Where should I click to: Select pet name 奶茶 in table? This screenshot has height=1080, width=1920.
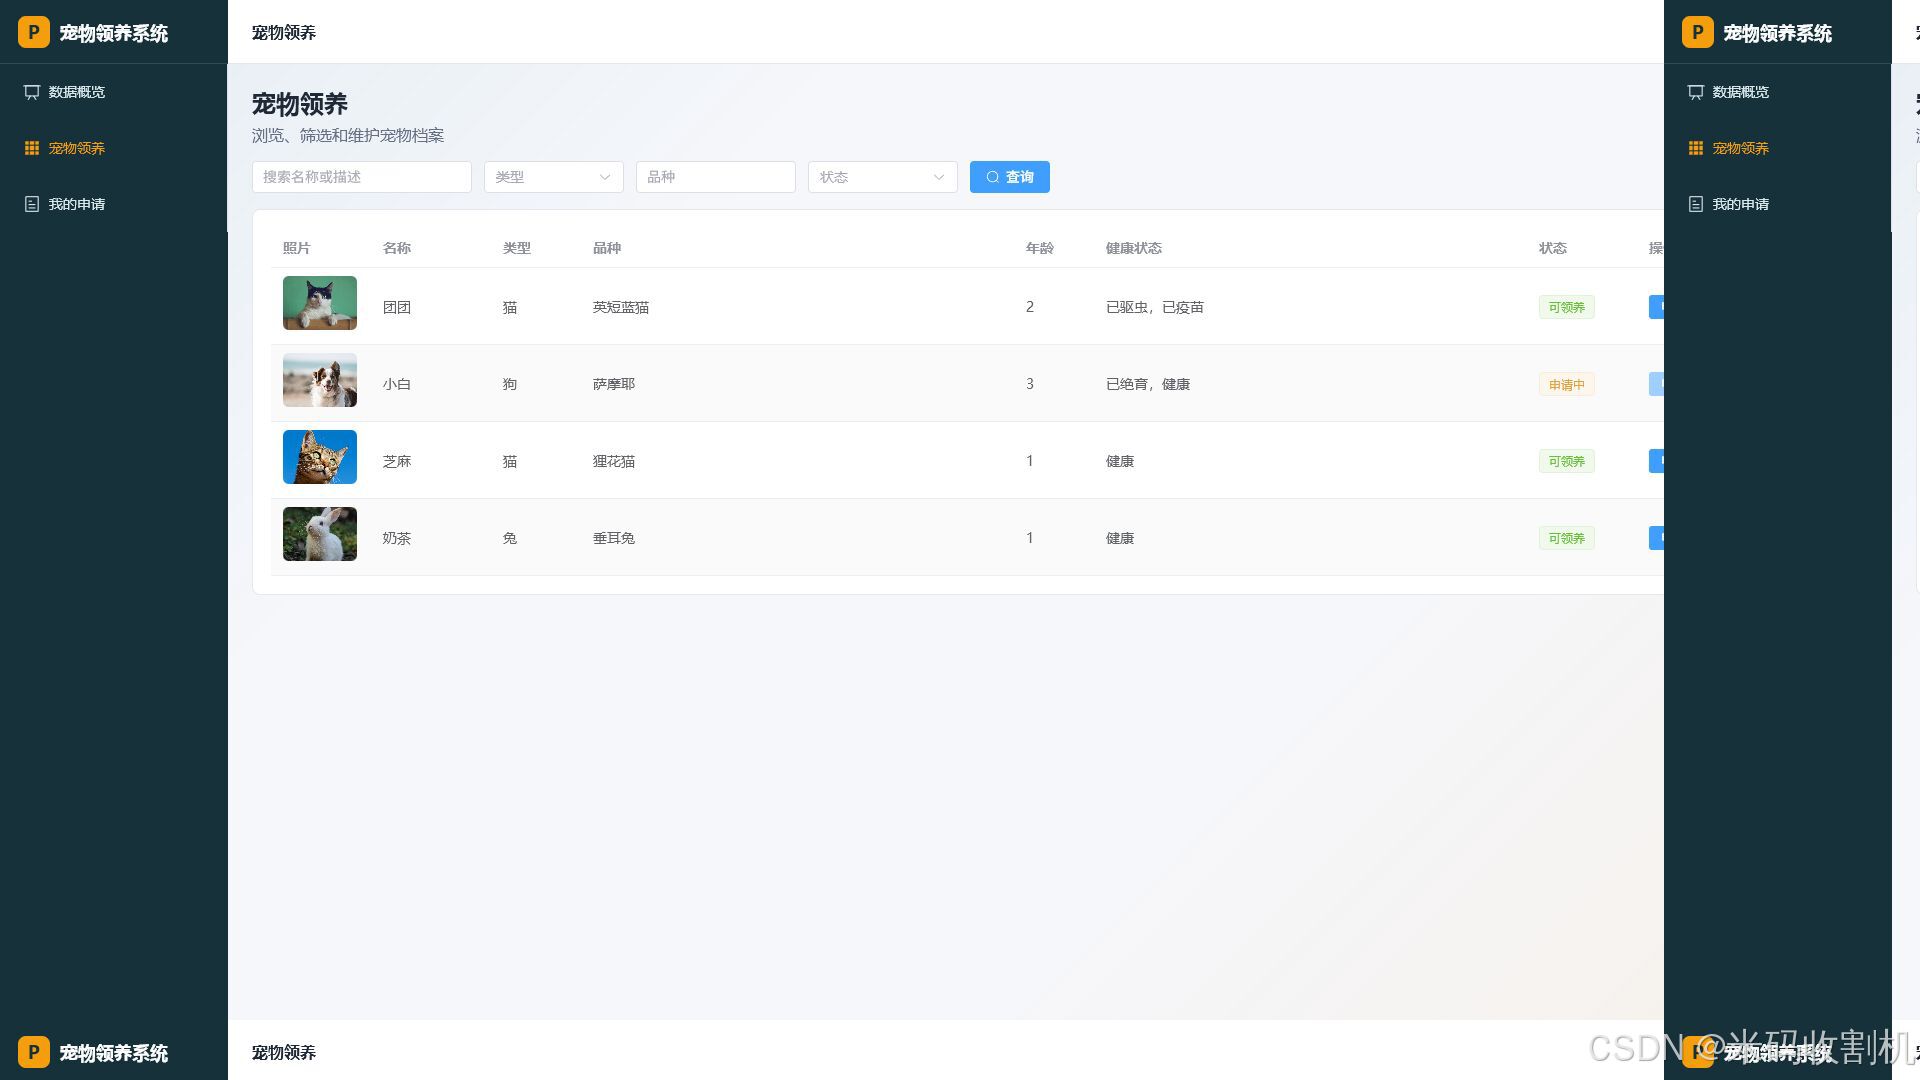(x=397, y=538)
